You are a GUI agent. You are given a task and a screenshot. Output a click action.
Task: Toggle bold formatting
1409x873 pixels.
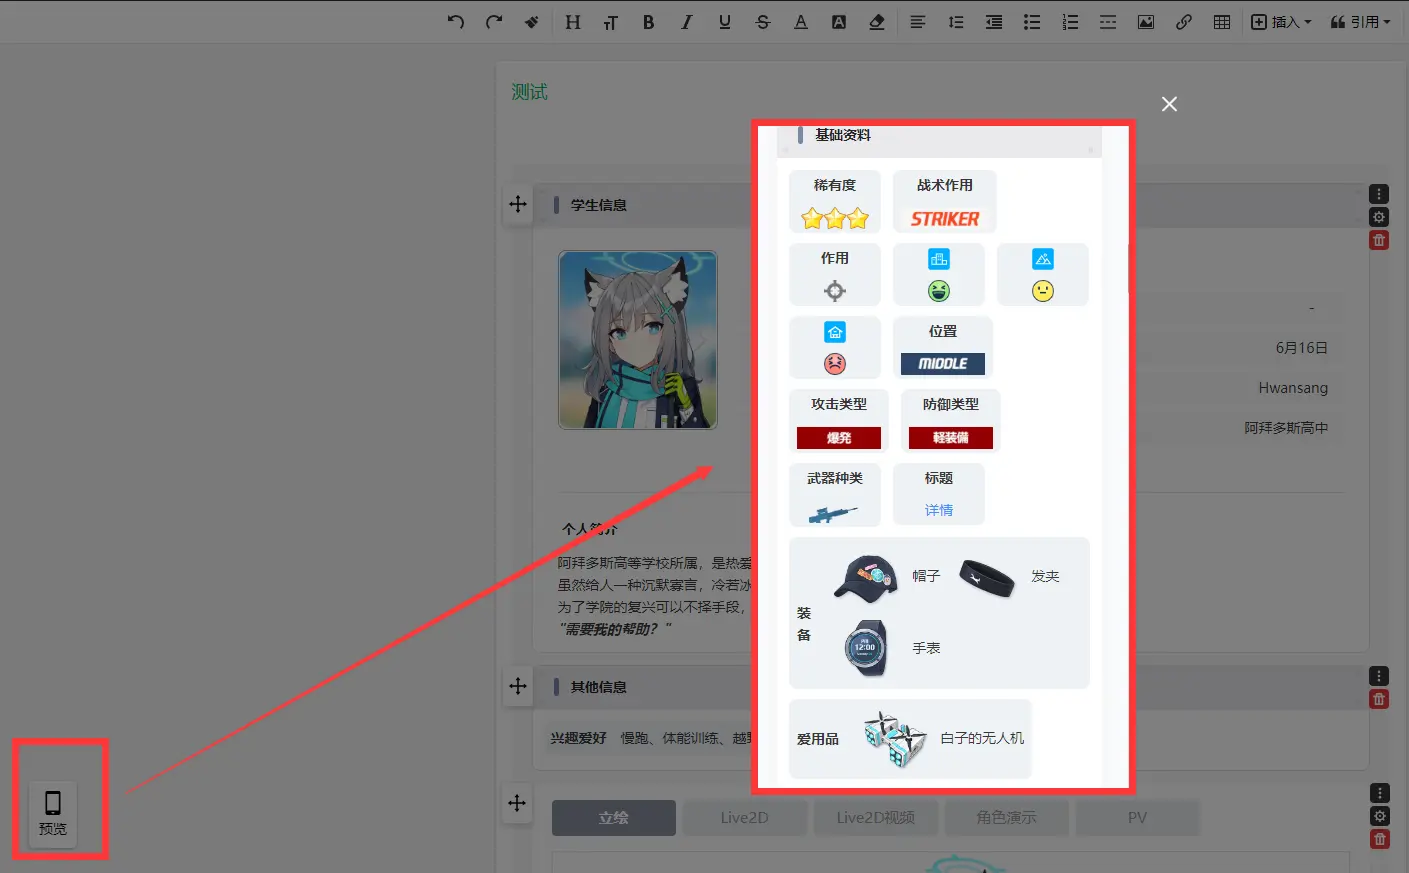tap(648, 22)
